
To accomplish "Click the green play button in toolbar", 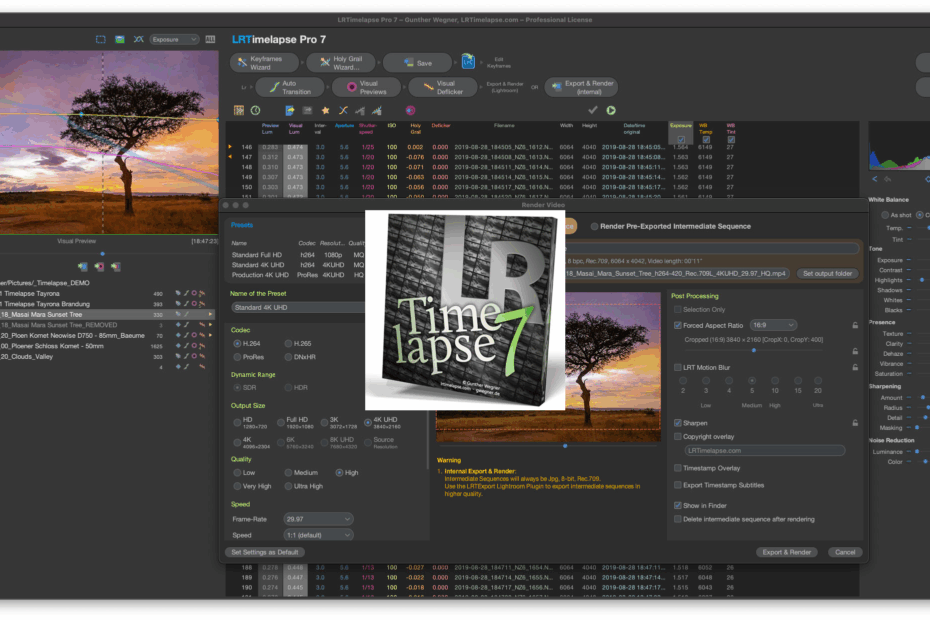I will click(x=611, y=110).
